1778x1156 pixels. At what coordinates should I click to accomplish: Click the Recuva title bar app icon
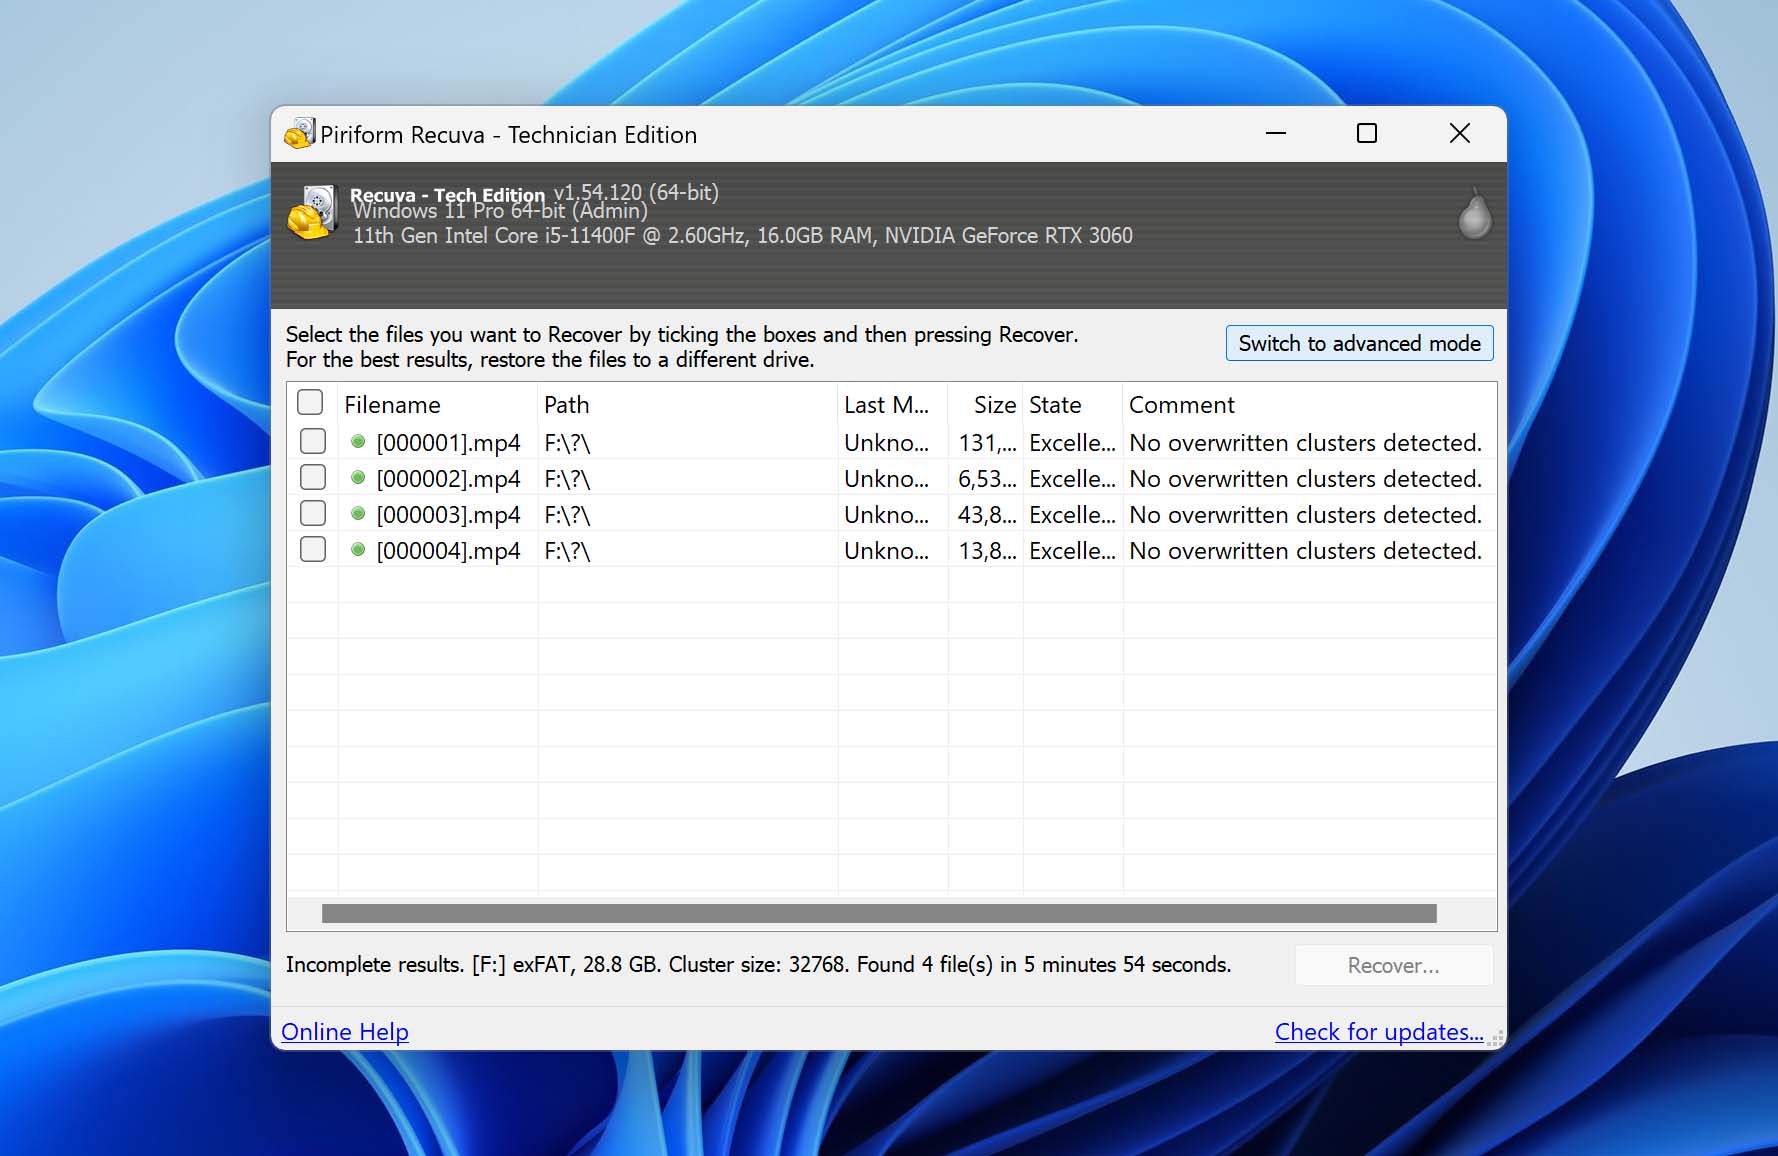pyautogui.click(x=300, y=133)
